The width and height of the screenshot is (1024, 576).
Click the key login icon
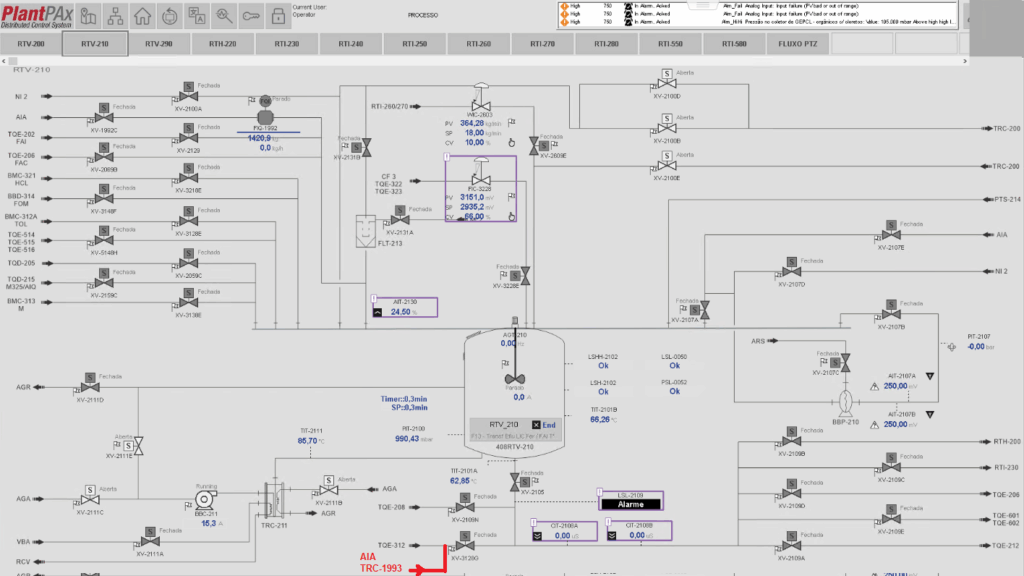(x=251, y=16)
